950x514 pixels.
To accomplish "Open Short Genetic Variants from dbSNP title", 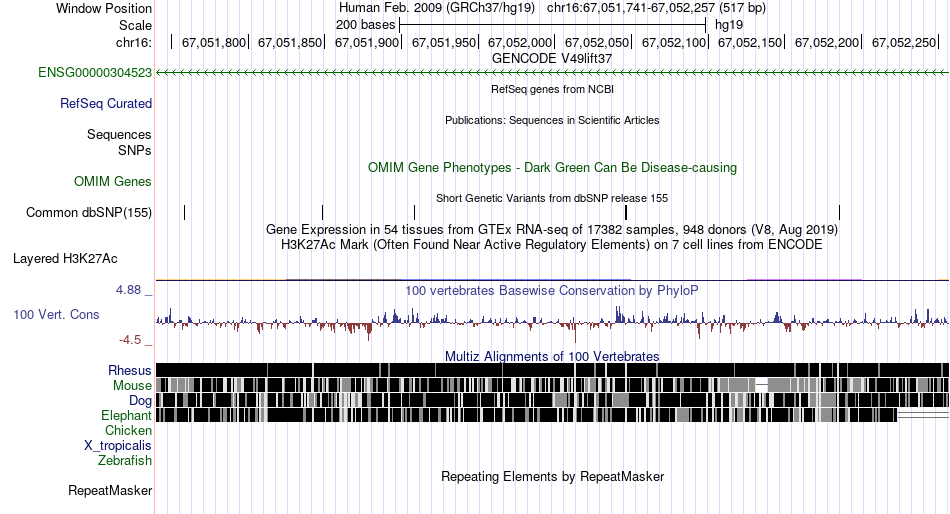I will pyautogui.click(x=552, y=198).
